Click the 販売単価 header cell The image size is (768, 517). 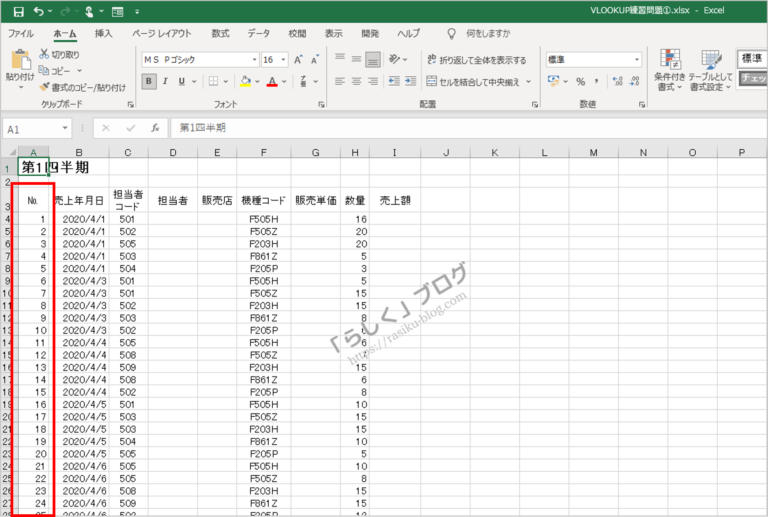click(x=315, y=200)
